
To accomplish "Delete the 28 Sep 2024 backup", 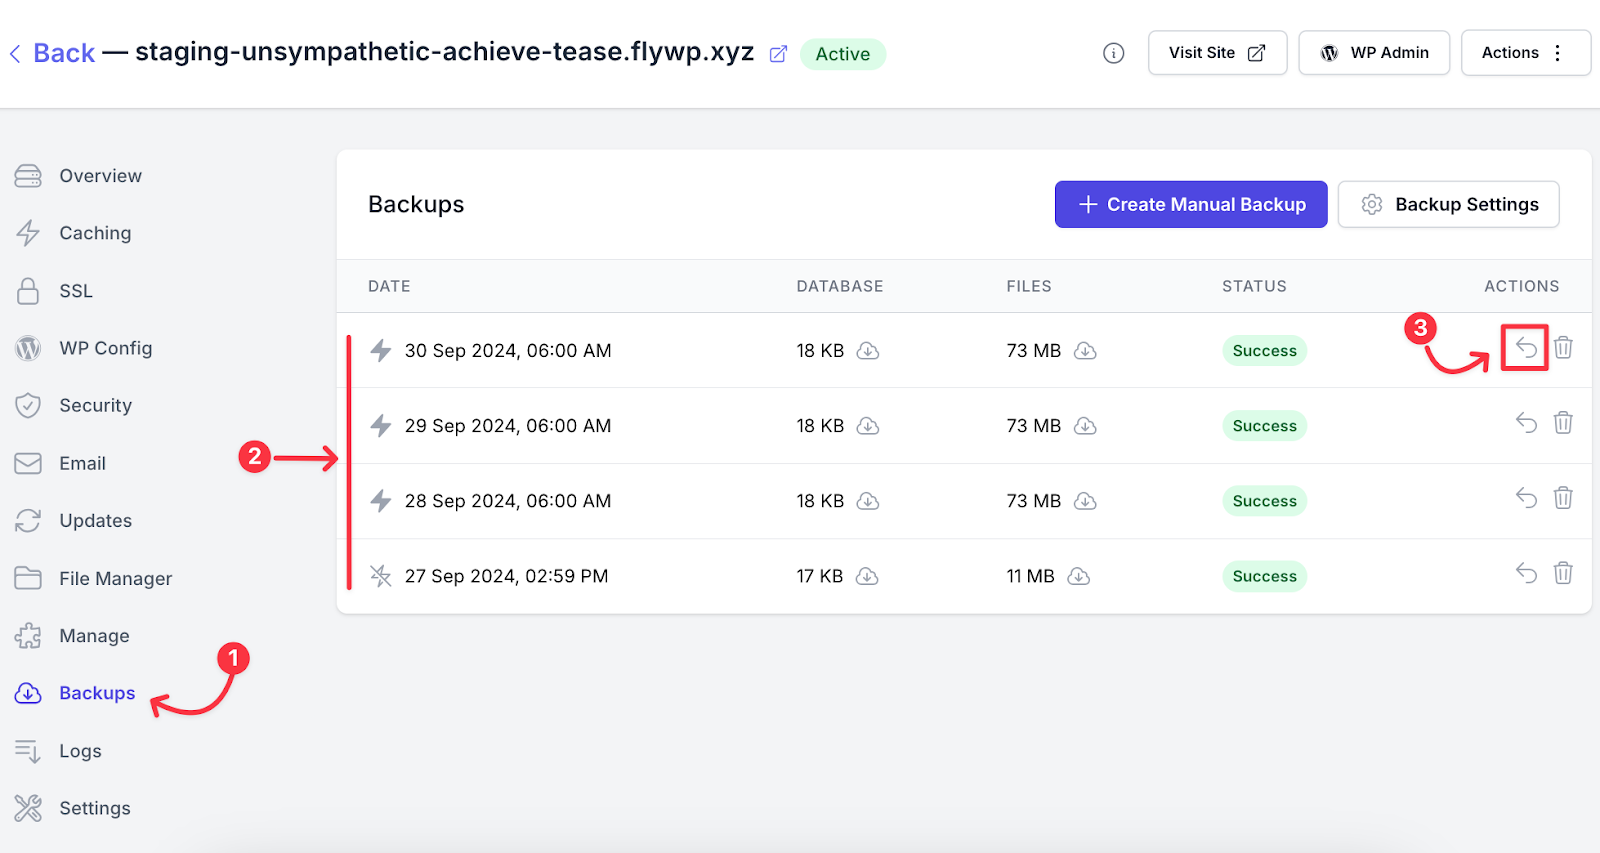I will 1563,498.
